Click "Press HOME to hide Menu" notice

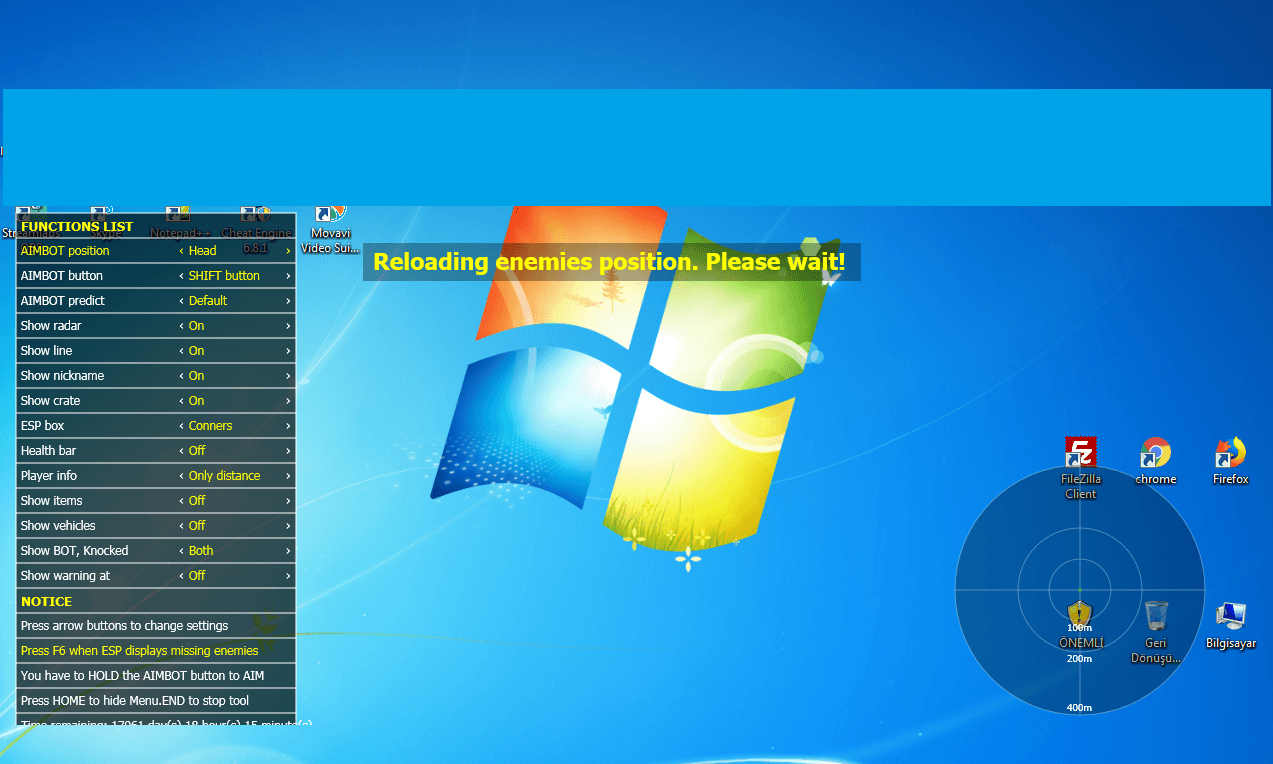click(x=135, y=701)
